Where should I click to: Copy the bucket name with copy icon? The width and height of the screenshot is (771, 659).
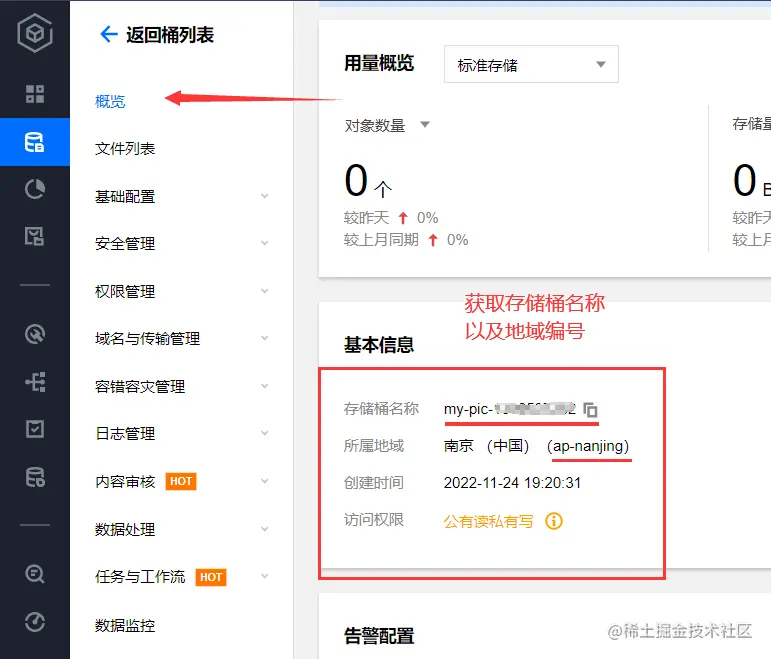[590, 409]
